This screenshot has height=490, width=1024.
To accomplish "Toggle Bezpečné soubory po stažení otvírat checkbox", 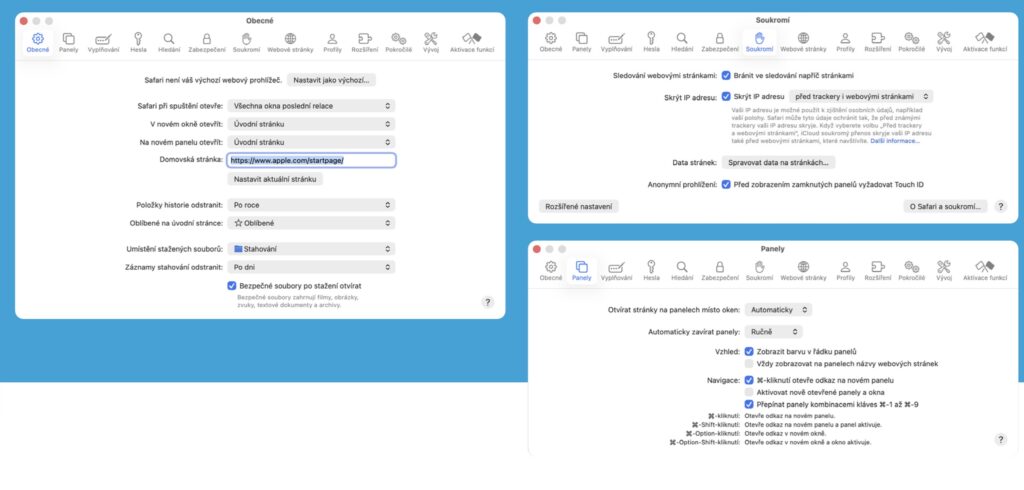I will 231,285.
